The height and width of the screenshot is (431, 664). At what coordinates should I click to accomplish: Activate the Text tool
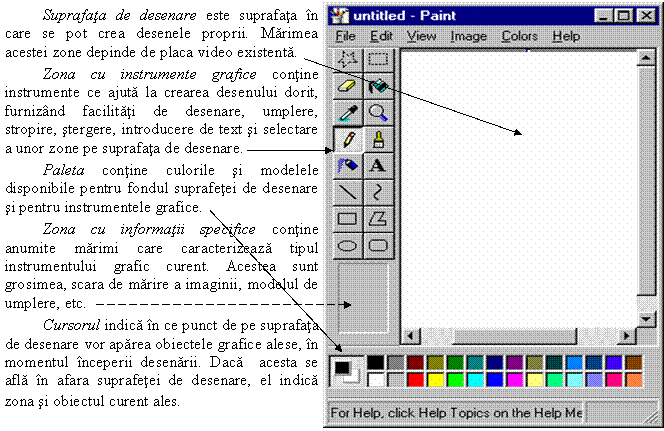[378, 166]
